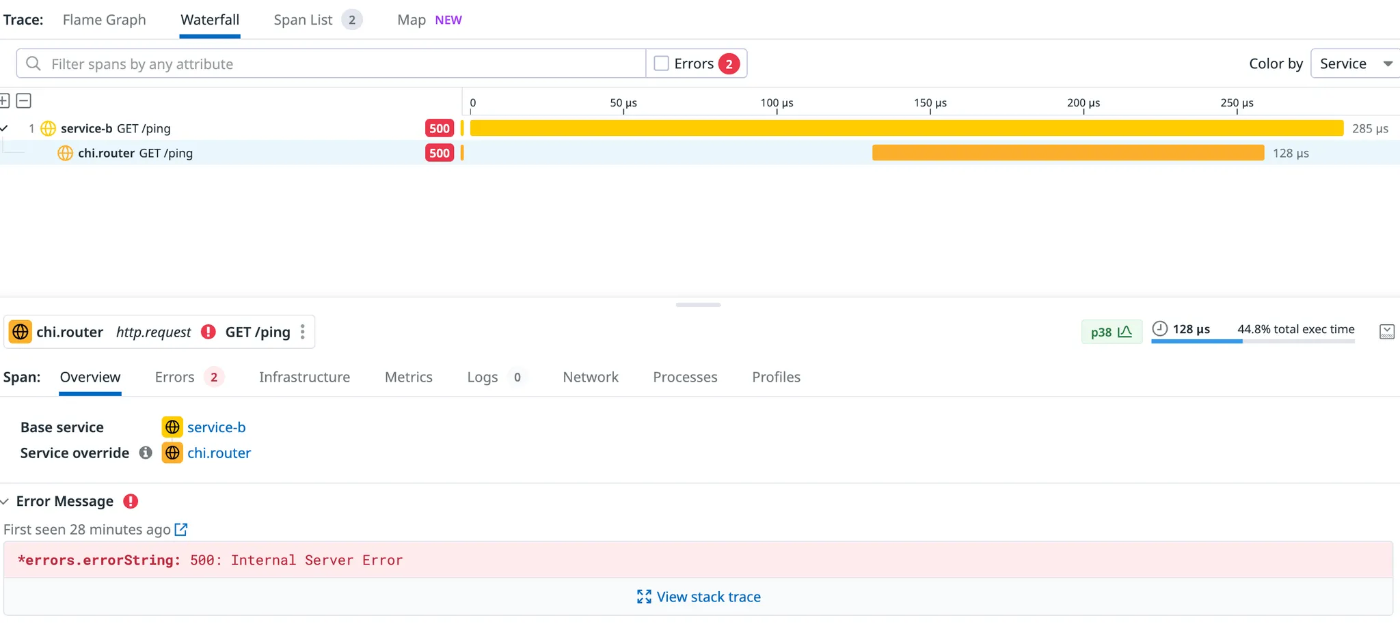Open the Metrics tab
Image resolution: width=1400 pixels, height=626 pixels.
point(408,377)
